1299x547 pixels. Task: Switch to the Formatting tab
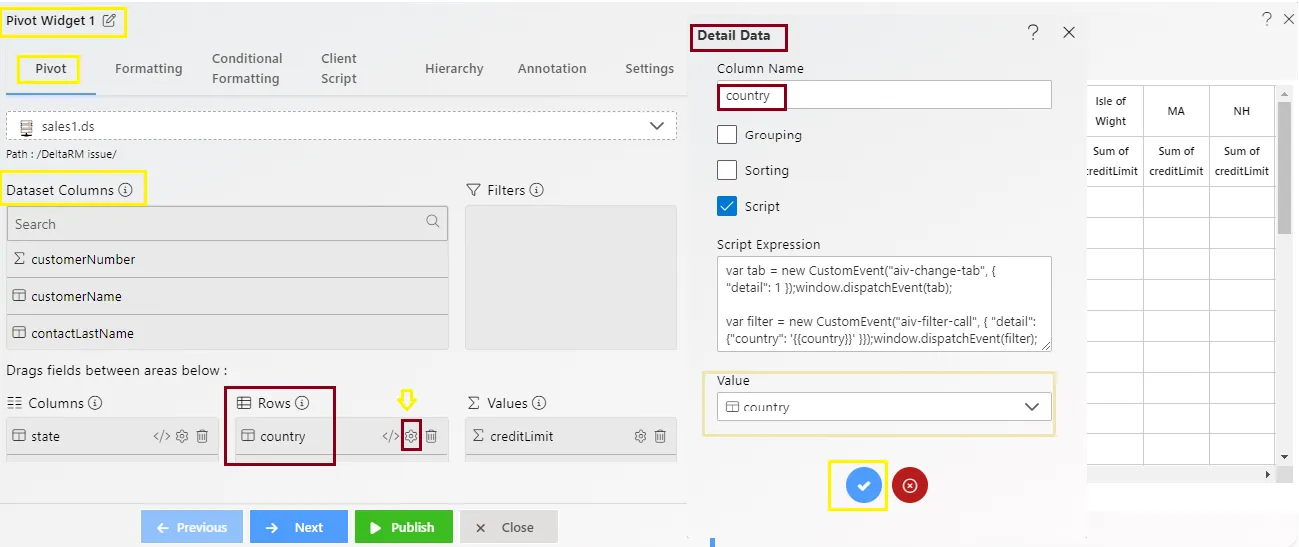tap(148, 68)
